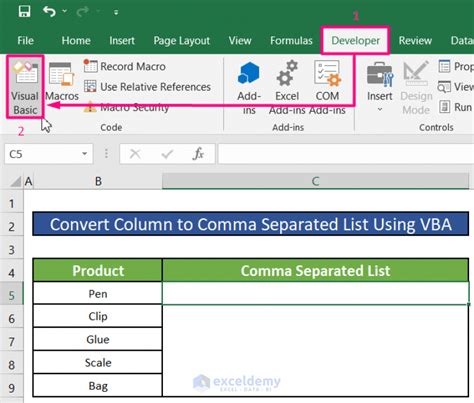Viewport: 474px width, 403px height.
Task: Open the Data tab
Action: 462,41
